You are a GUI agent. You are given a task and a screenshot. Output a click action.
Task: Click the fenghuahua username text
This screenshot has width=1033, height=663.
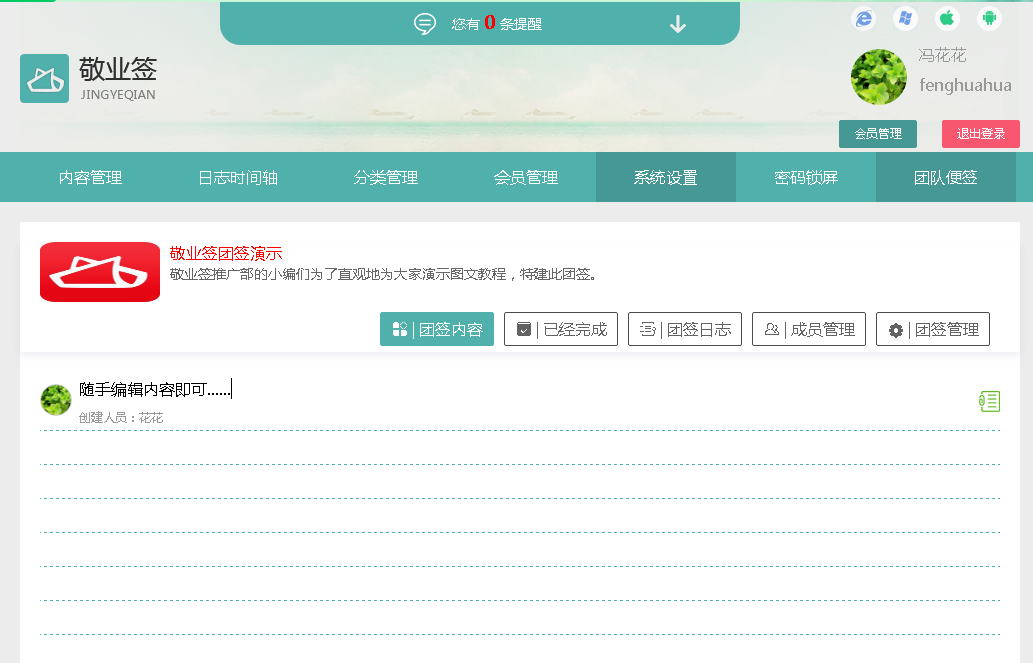click(x=965, y=85)
